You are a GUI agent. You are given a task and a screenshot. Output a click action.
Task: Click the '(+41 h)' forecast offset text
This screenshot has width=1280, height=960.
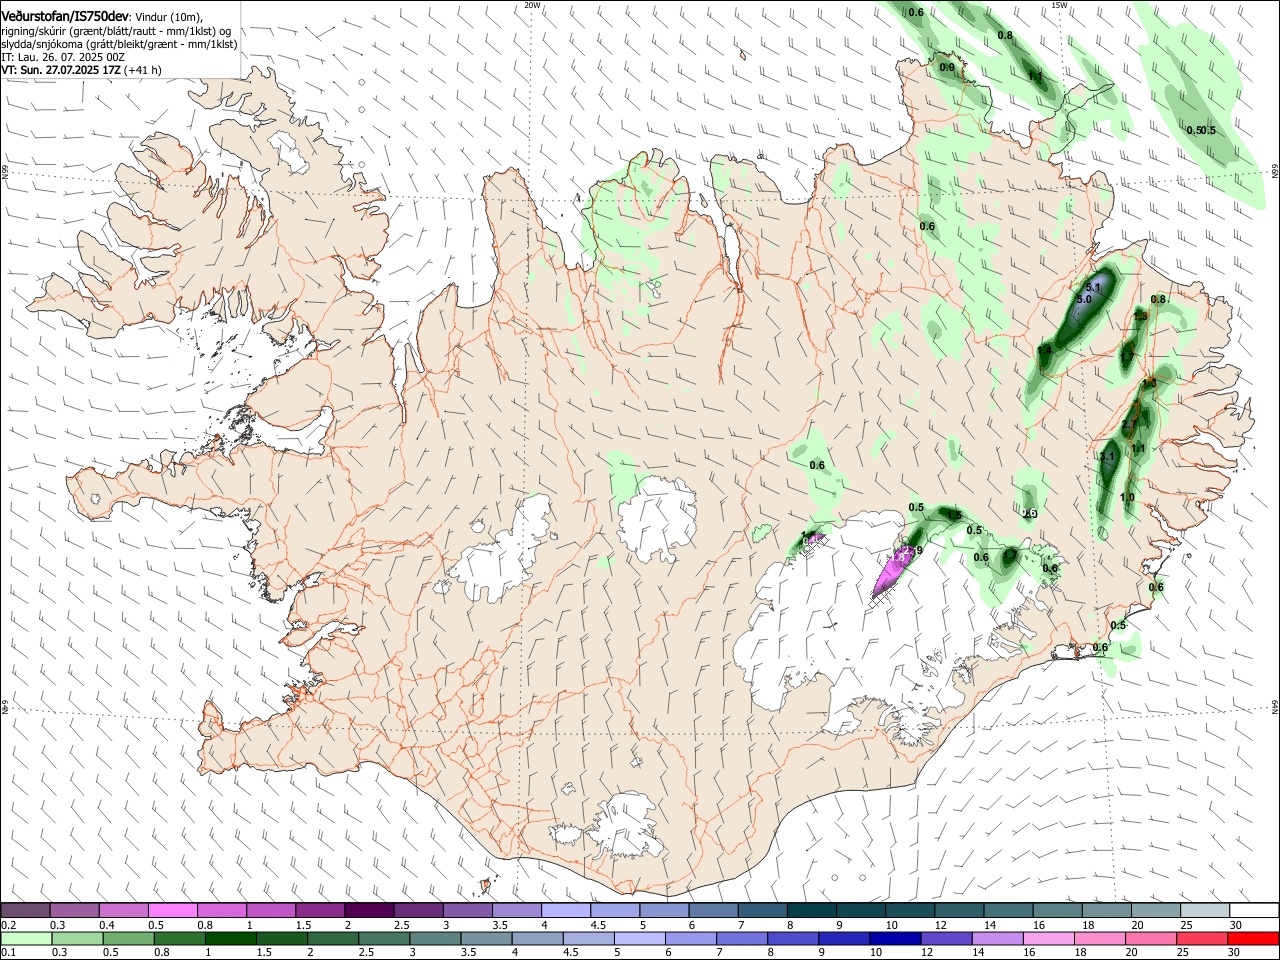pos(143,70)
